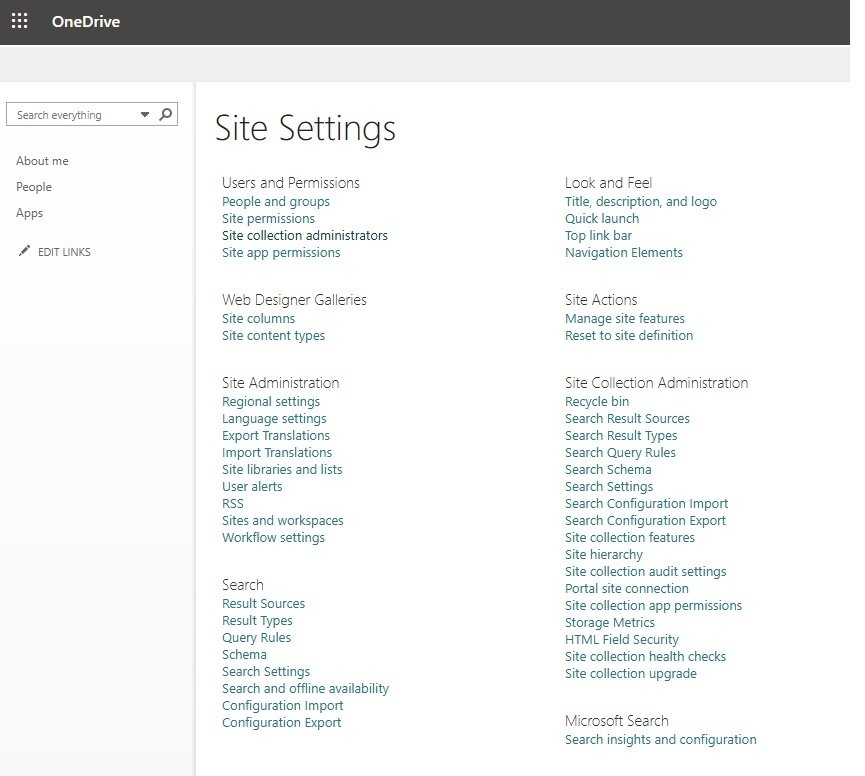Image resolution: width=865 pixels, height=776 pixels.
Task: Click the search magnifier icon
Action: (x=165, y=114)
